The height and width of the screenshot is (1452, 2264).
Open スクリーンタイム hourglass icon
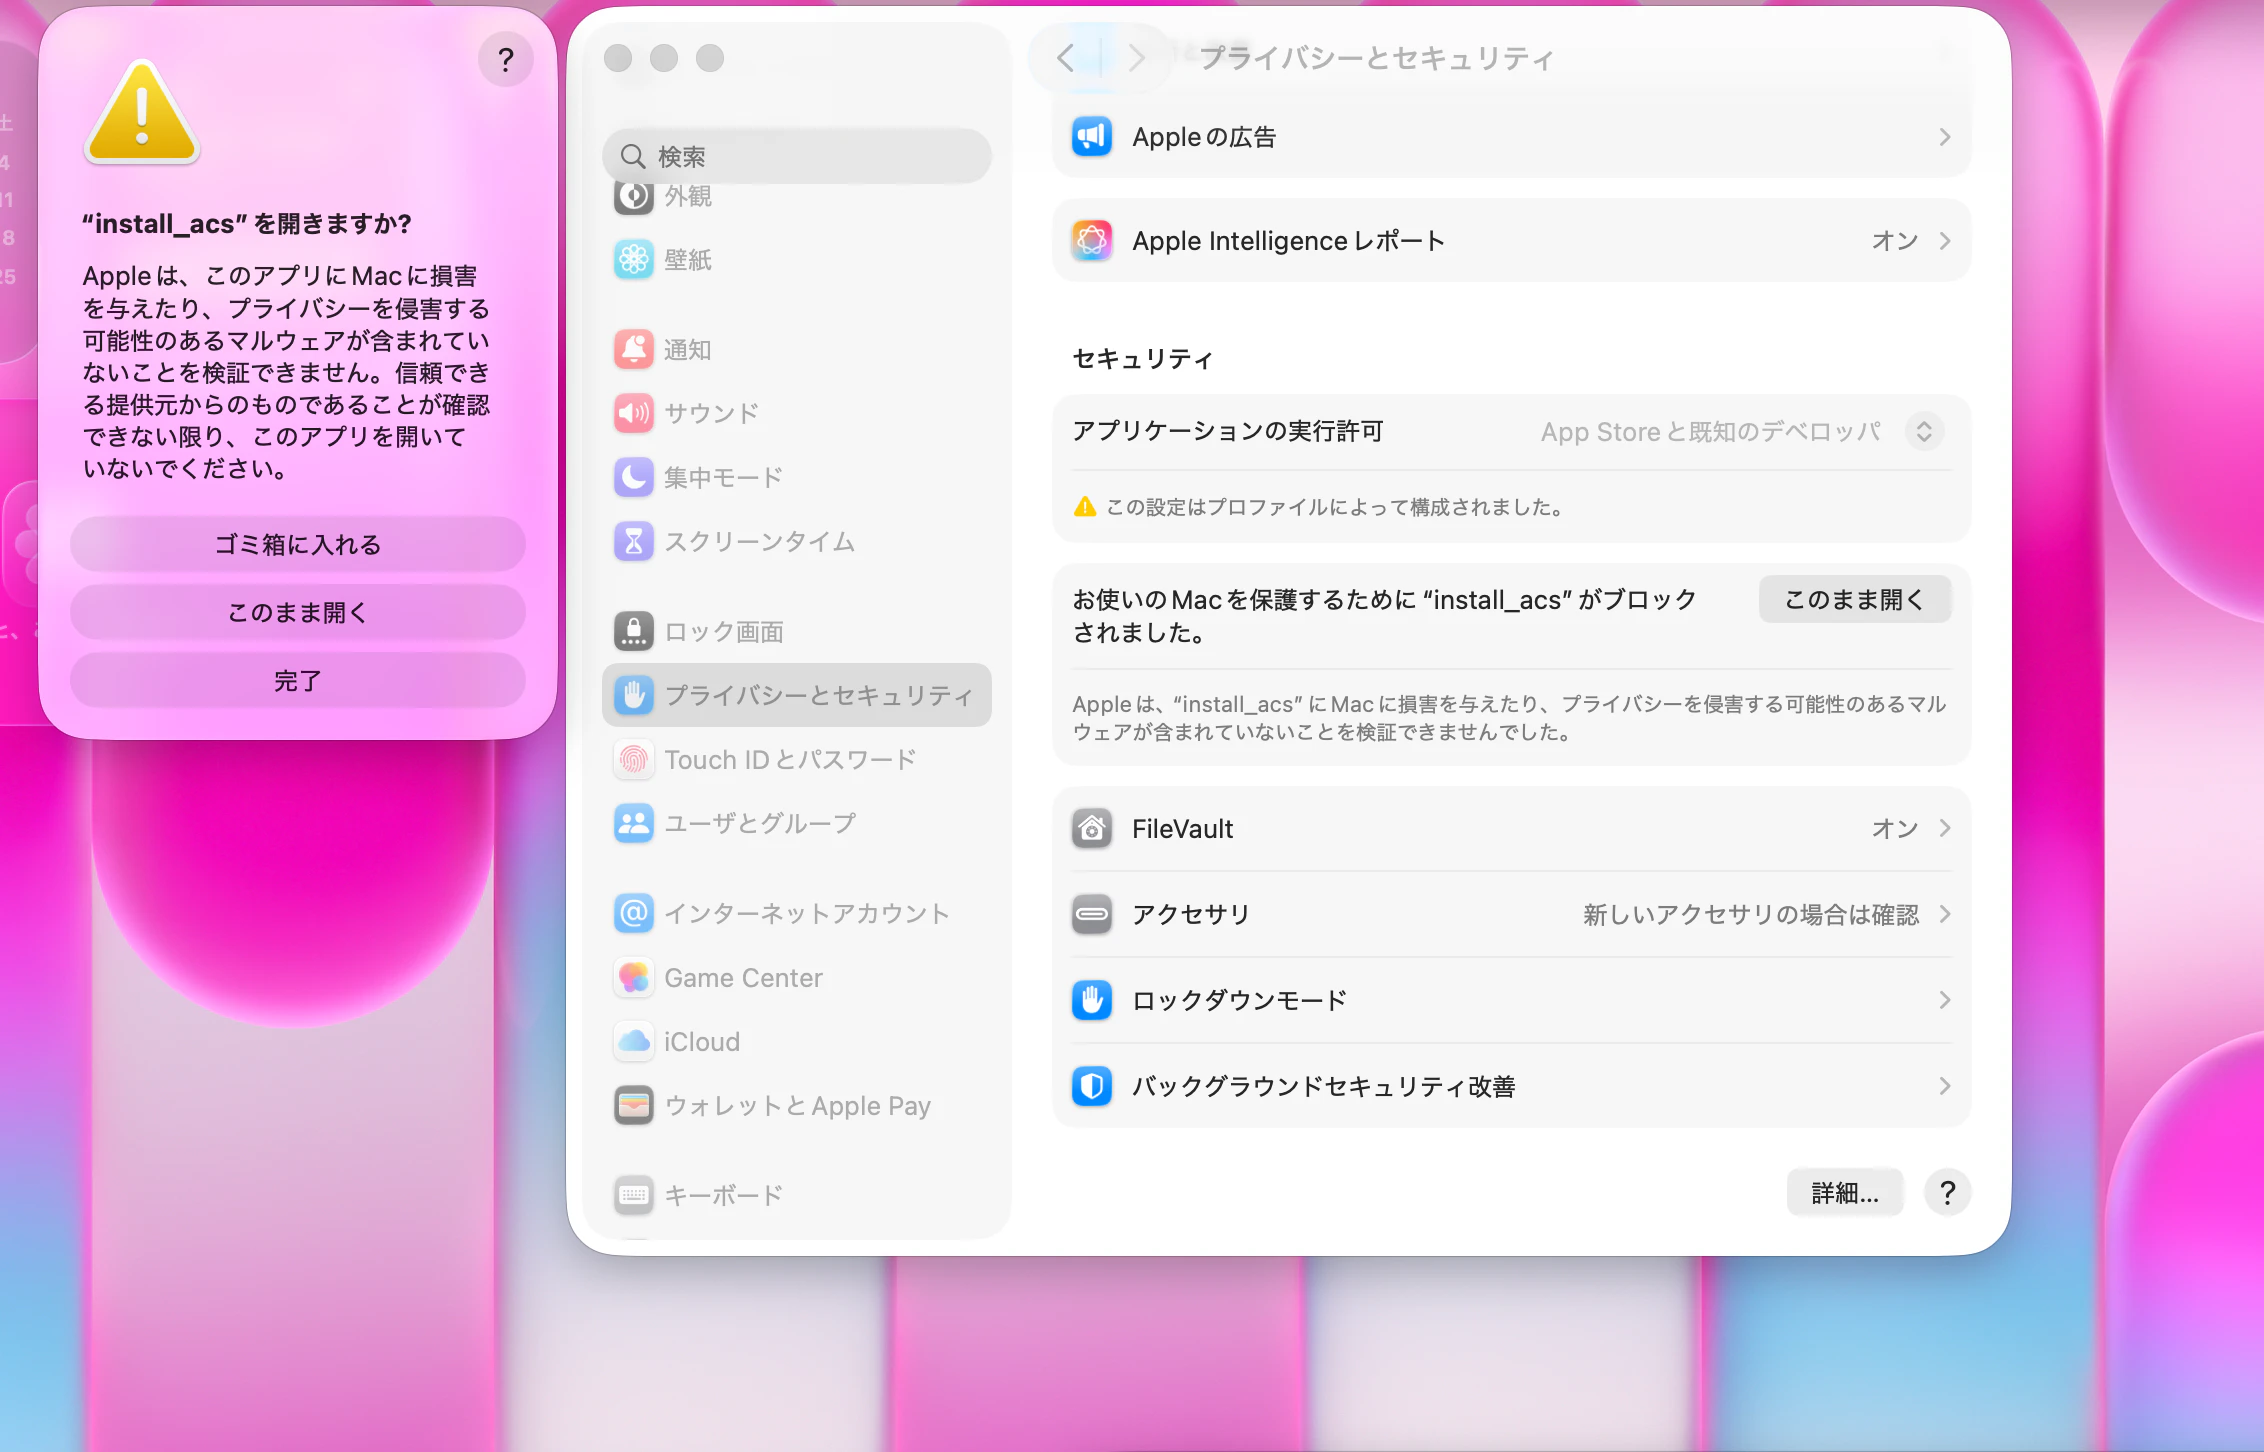[633, 541]
